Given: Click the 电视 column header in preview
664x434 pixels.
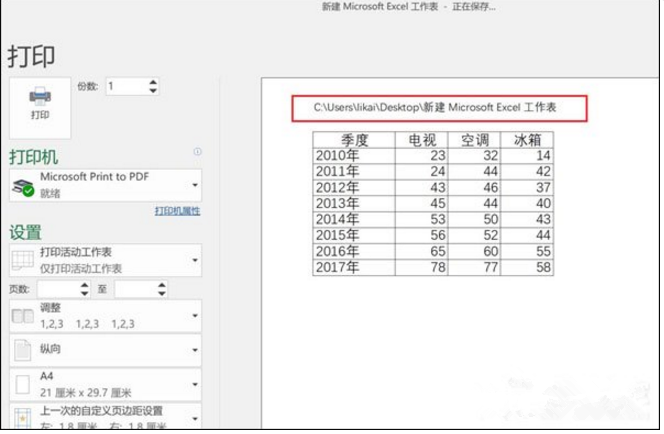Looking at the screenshot, I should point(422,140).
